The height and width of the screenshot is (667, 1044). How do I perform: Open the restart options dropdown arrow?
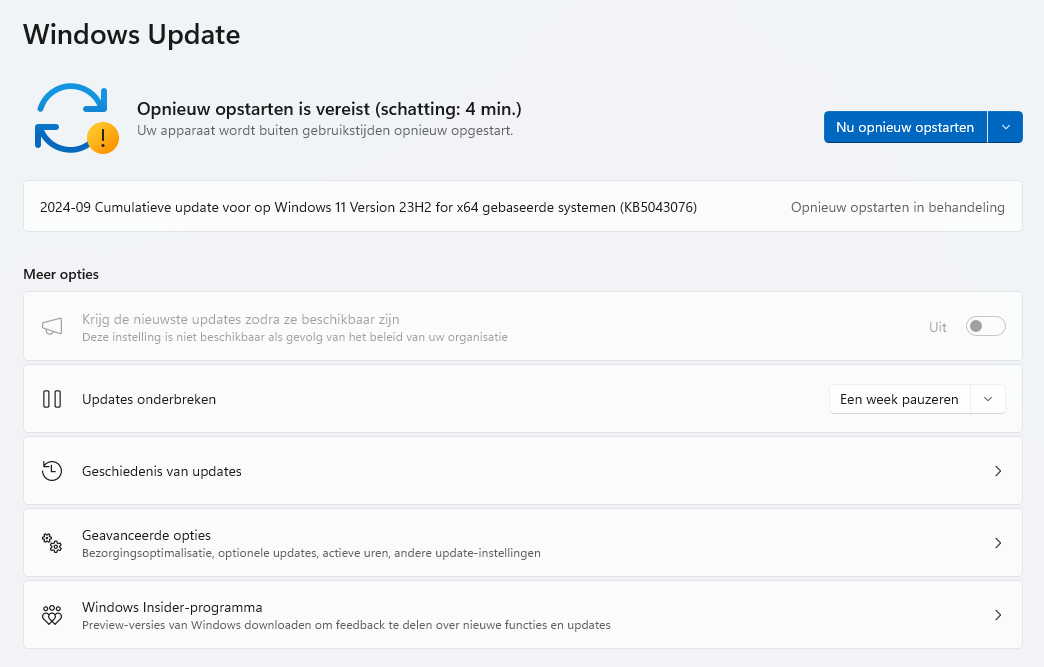1005,127
